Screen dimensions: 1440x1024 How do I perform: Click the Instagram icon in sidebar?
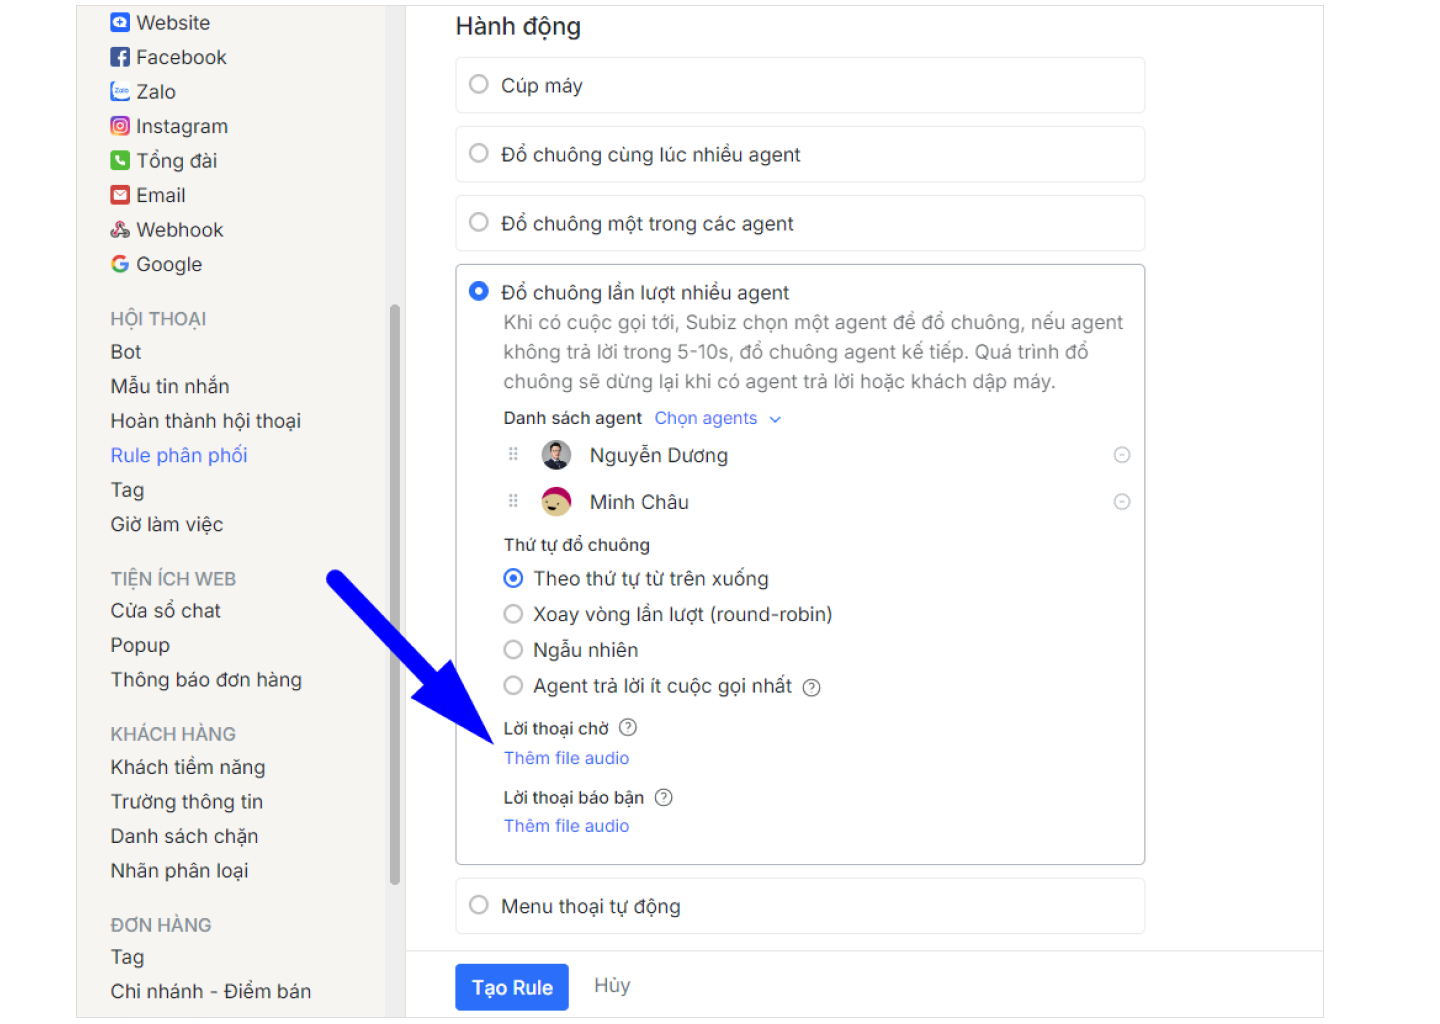[x=120, y=126]
